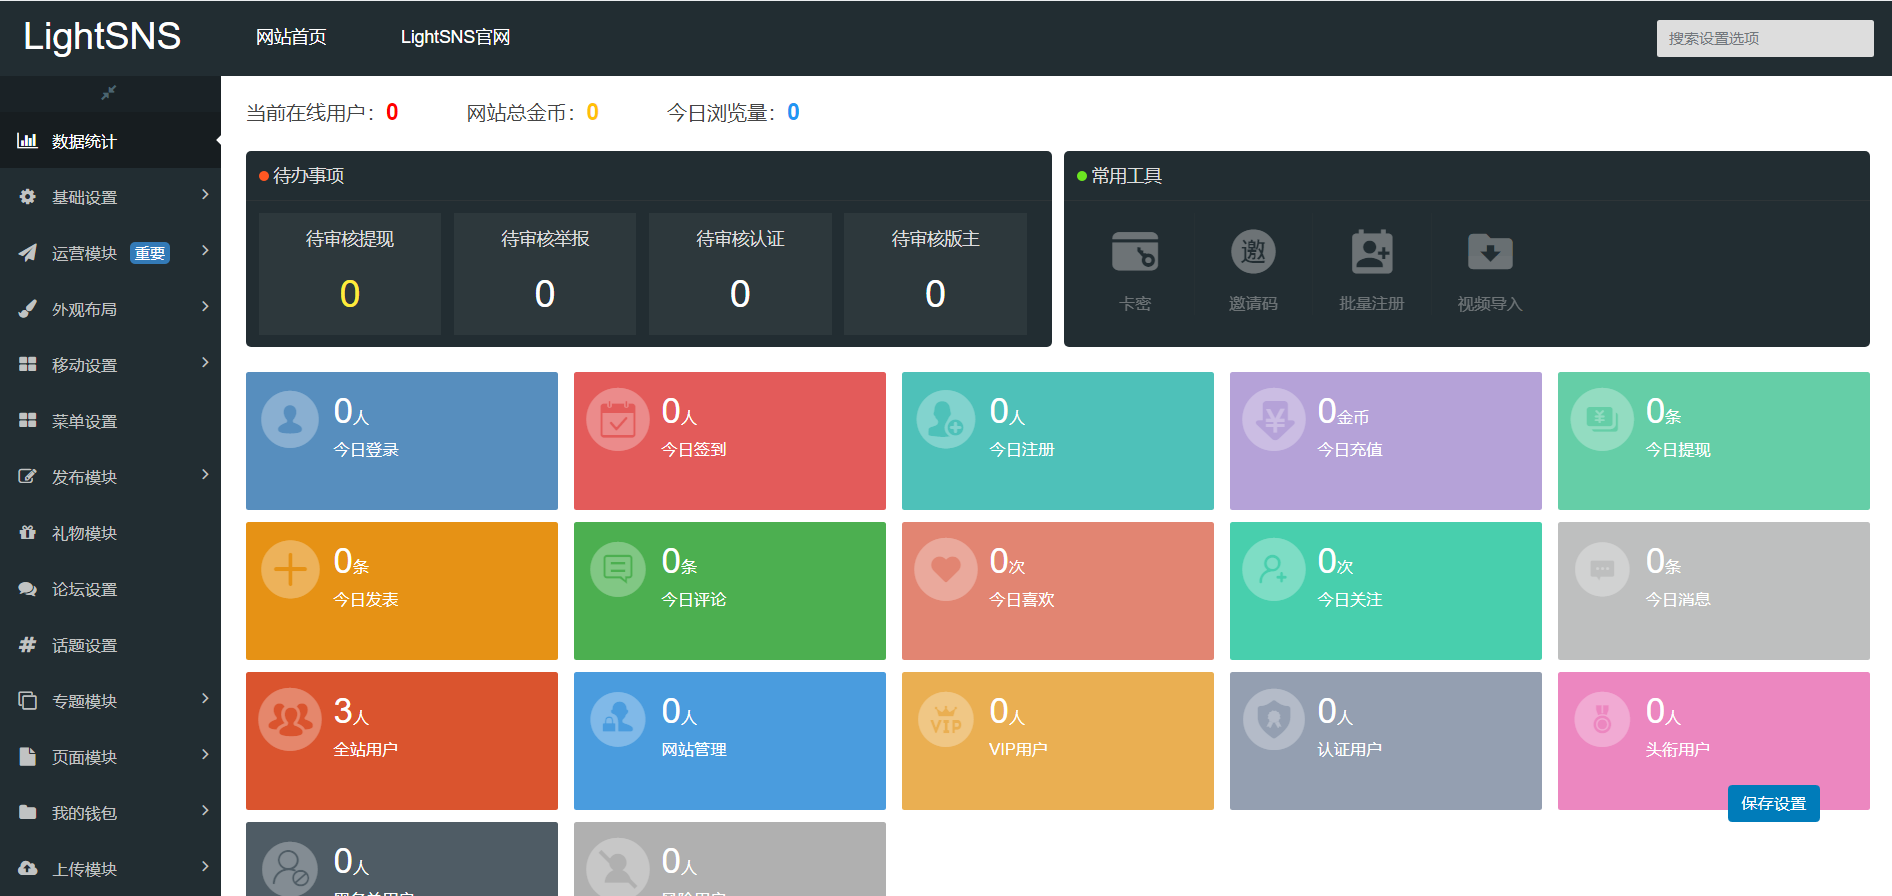Open the 视频导入 video import tool icon
Viewport: 1892px width, 896px height.
click(x=1490, y=252)
